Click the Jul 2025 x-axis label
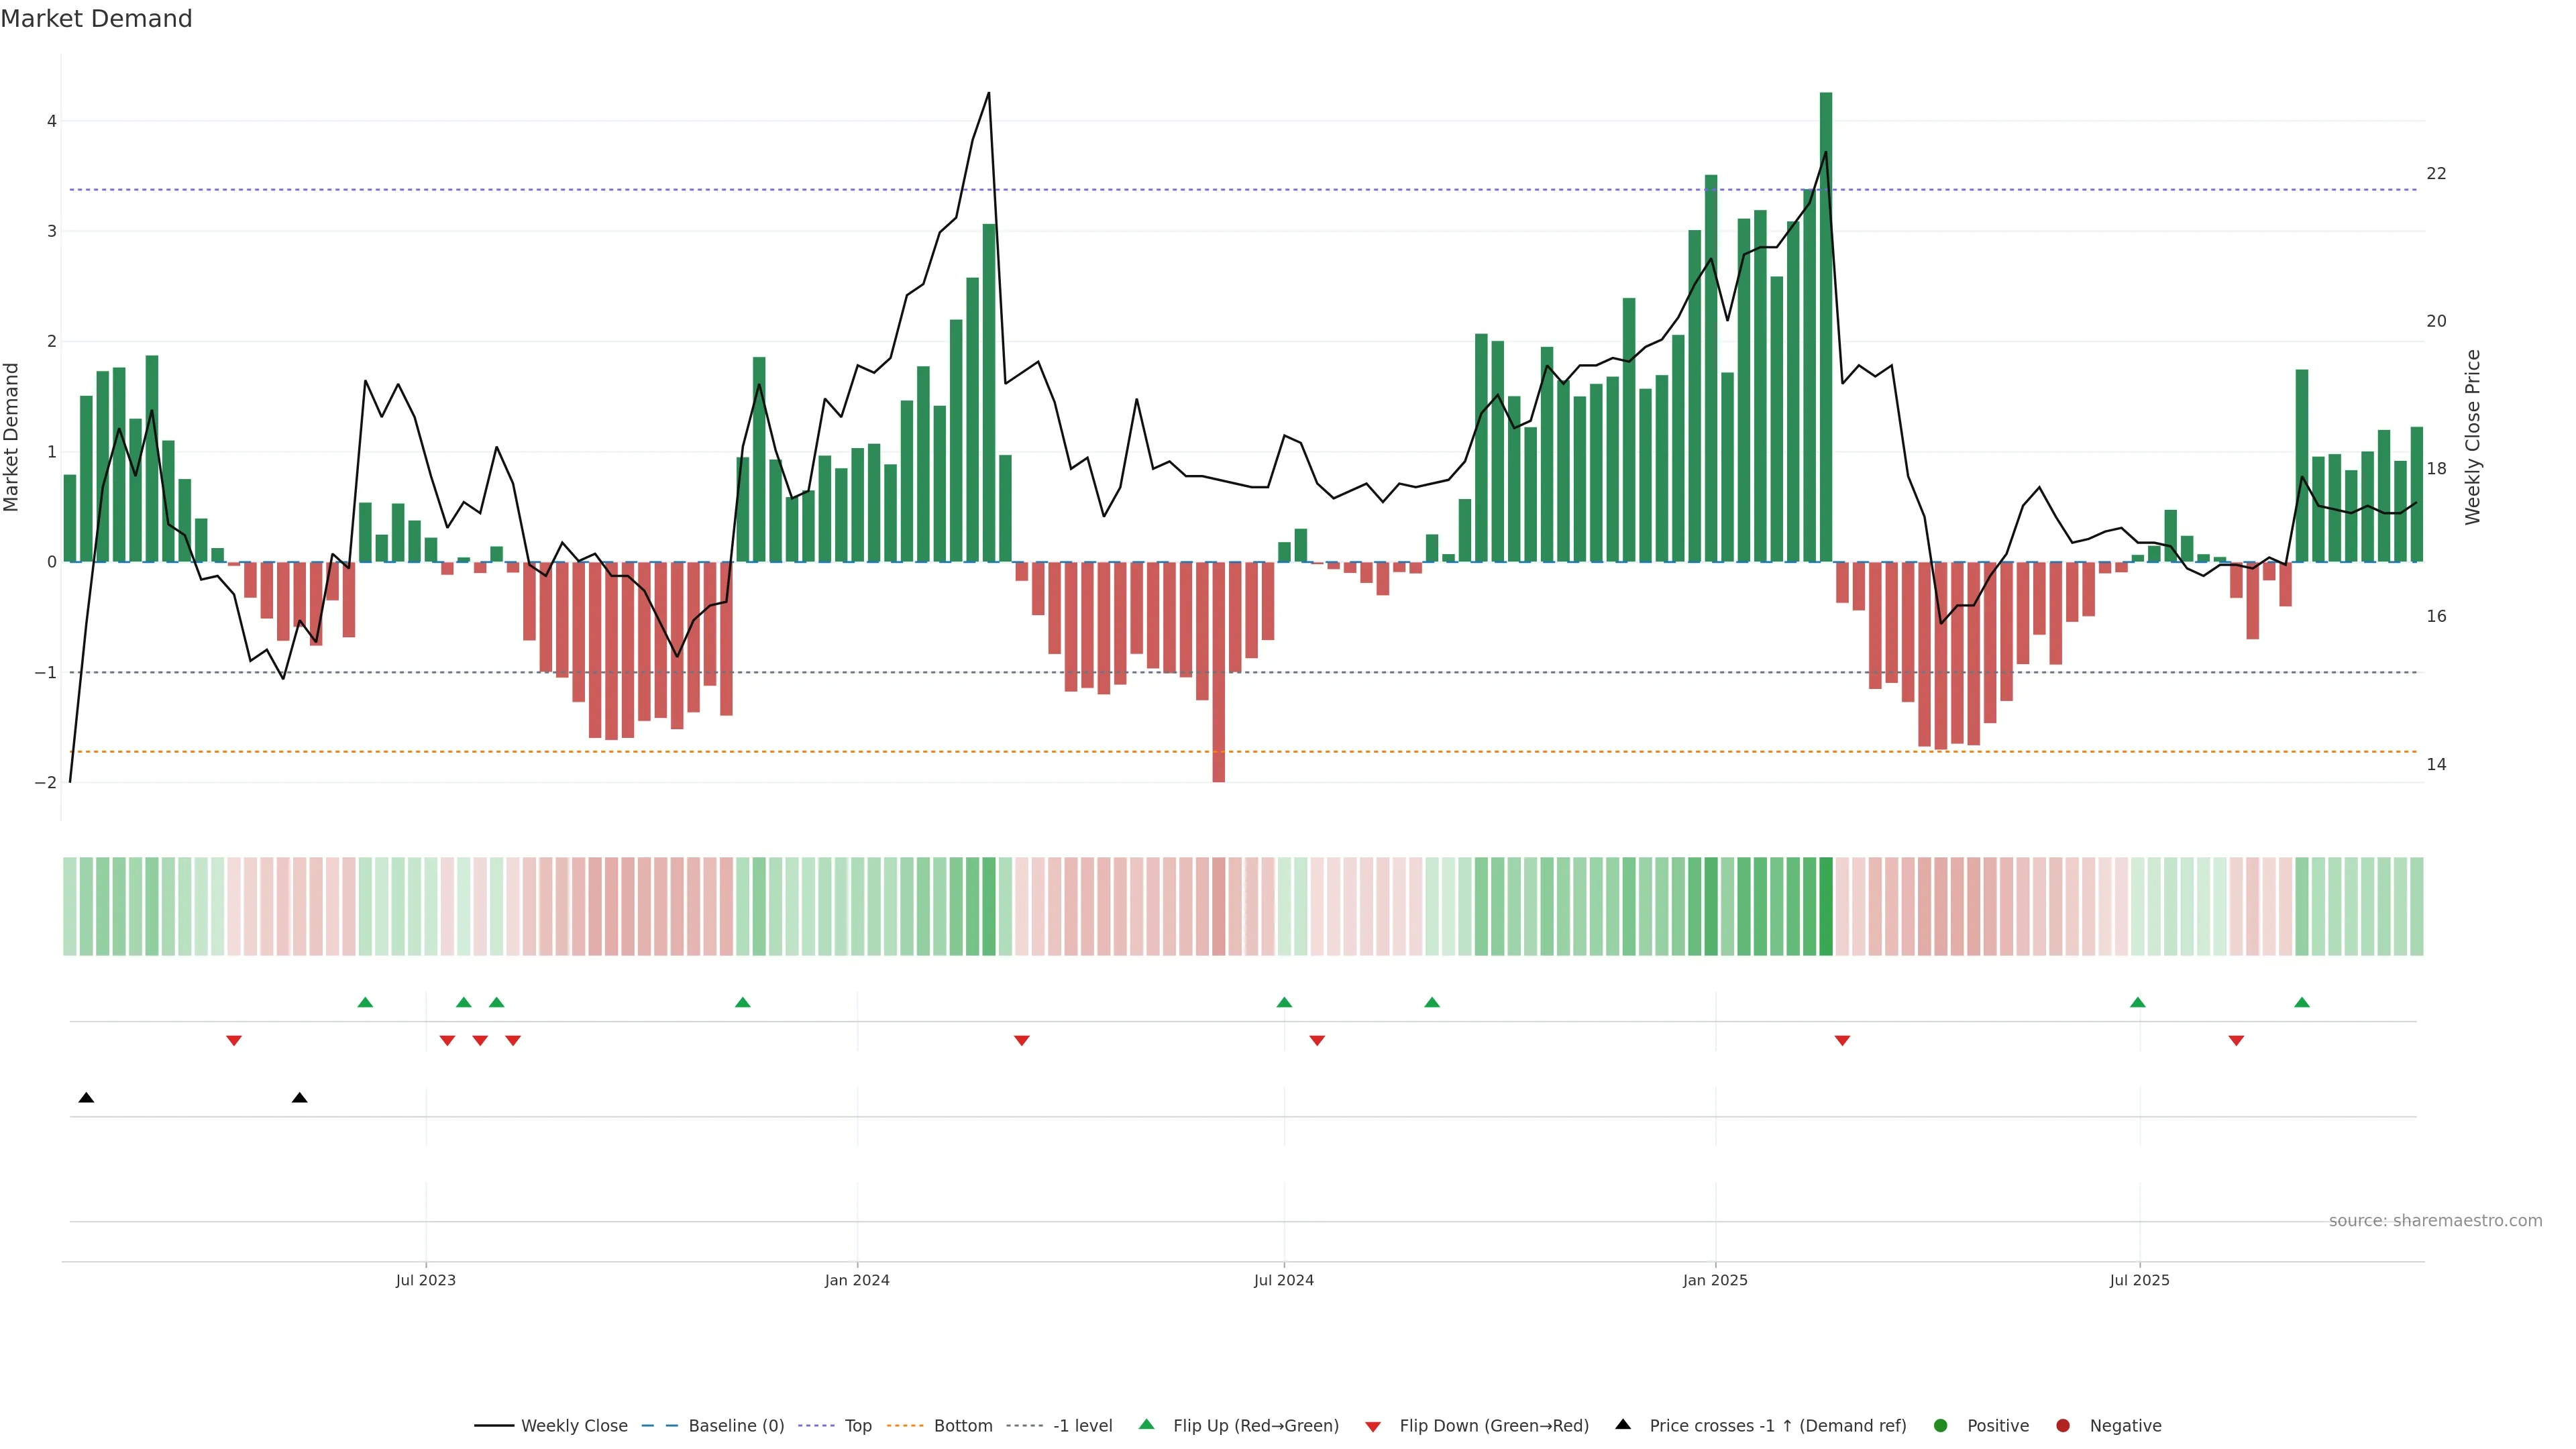This screenshot has height=1449, width=2576. click(x=2140, y=1280)
